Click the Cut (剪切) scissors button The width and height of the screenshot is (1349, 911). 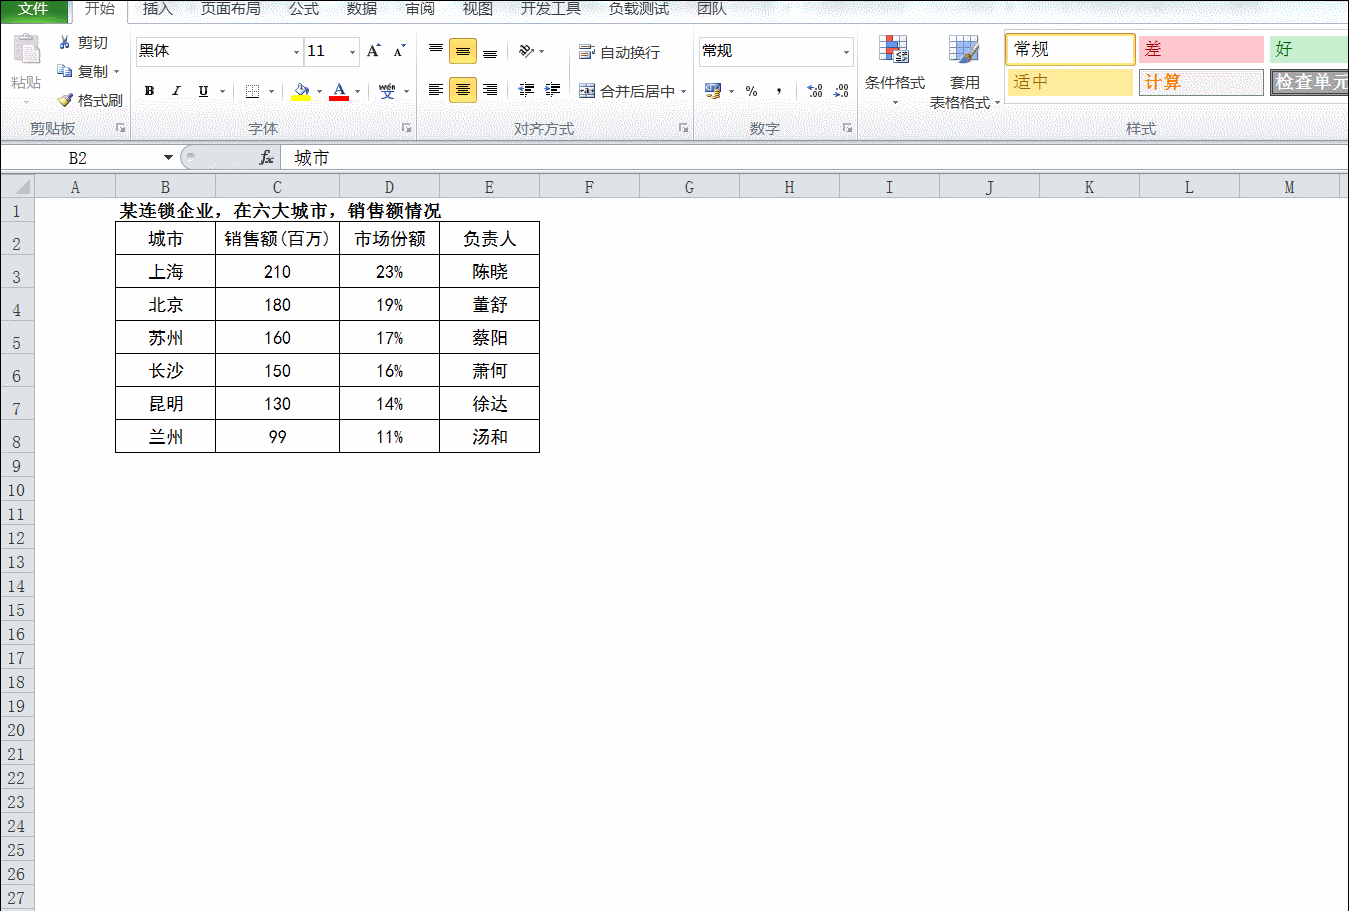82,43
